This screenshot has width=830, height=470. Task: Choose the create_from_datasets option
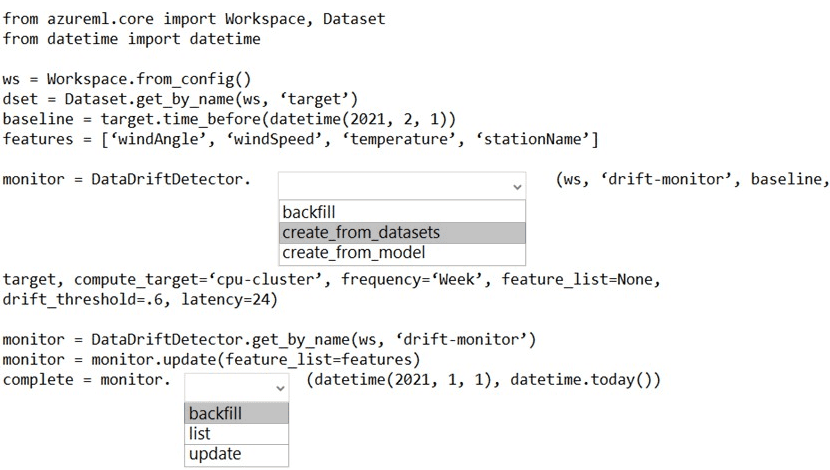coord(361,232)
